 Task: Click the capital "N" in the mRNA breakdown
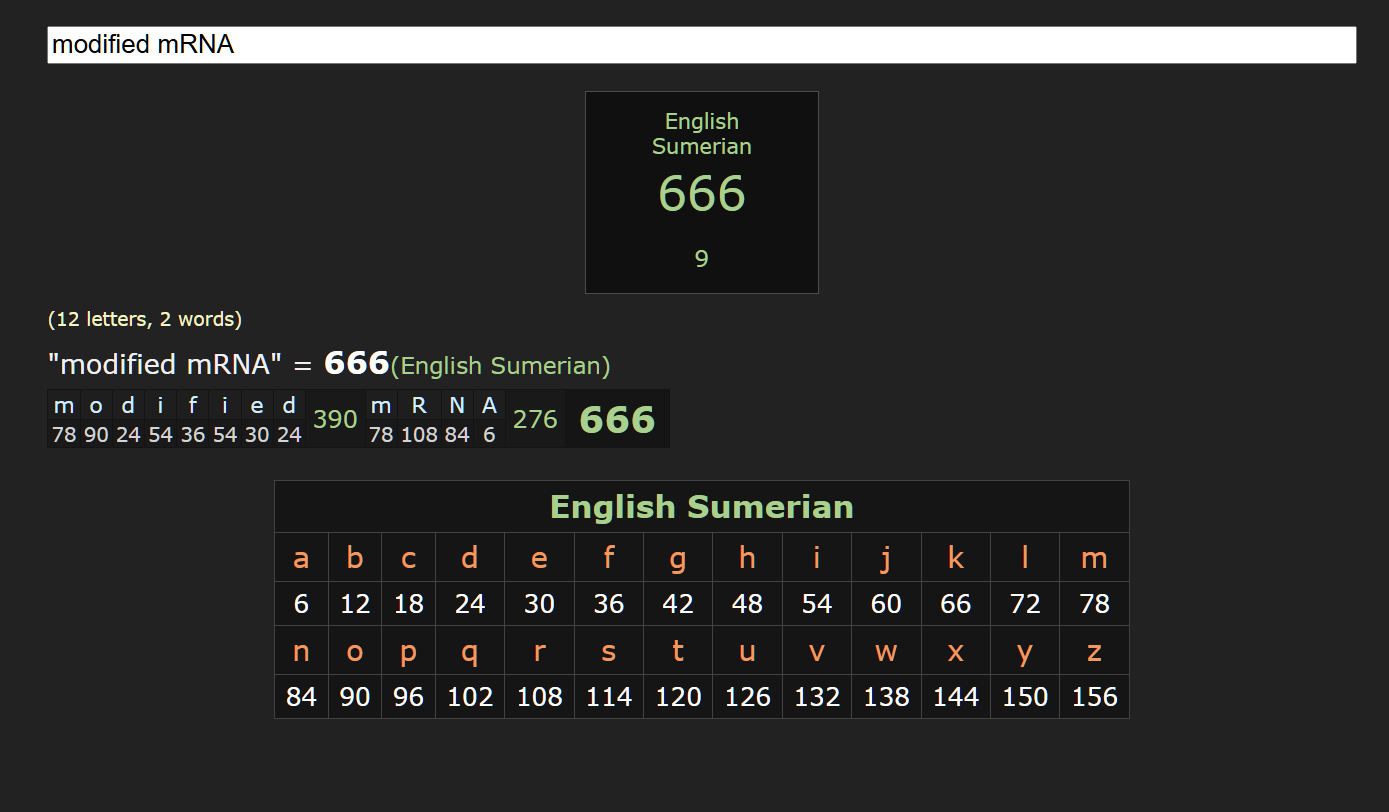tap(457, 406)
